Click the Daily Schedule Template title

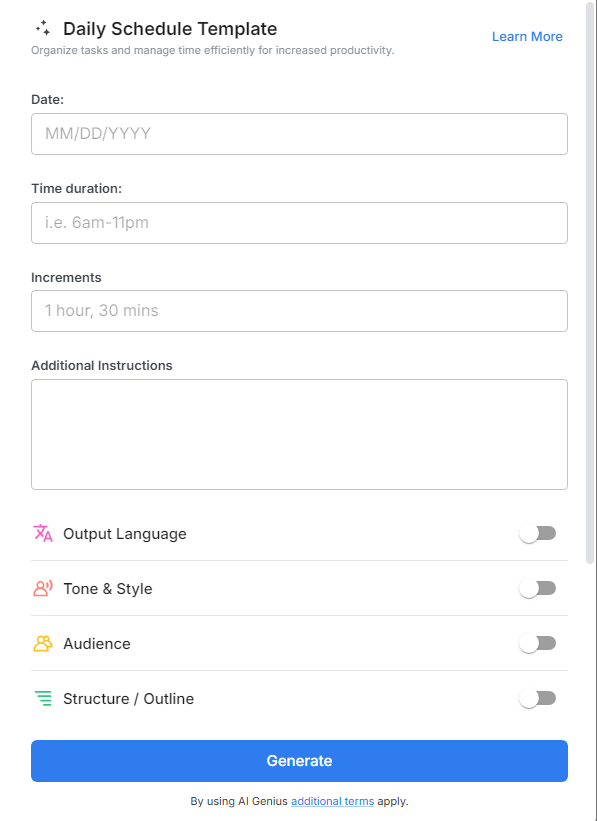click(x=170, y=29)
